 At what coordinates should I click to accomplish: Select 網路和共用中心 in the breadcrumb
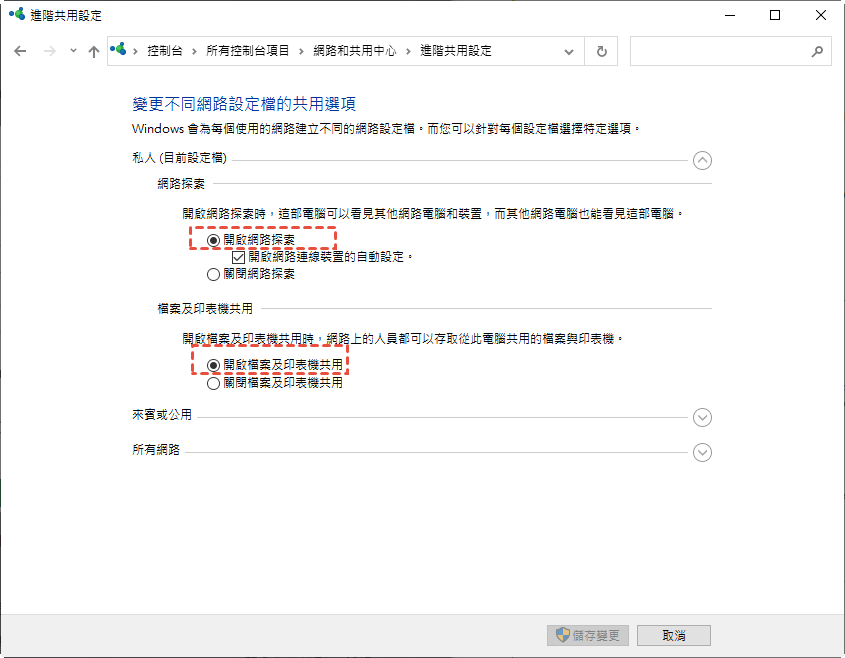[355, 51]
